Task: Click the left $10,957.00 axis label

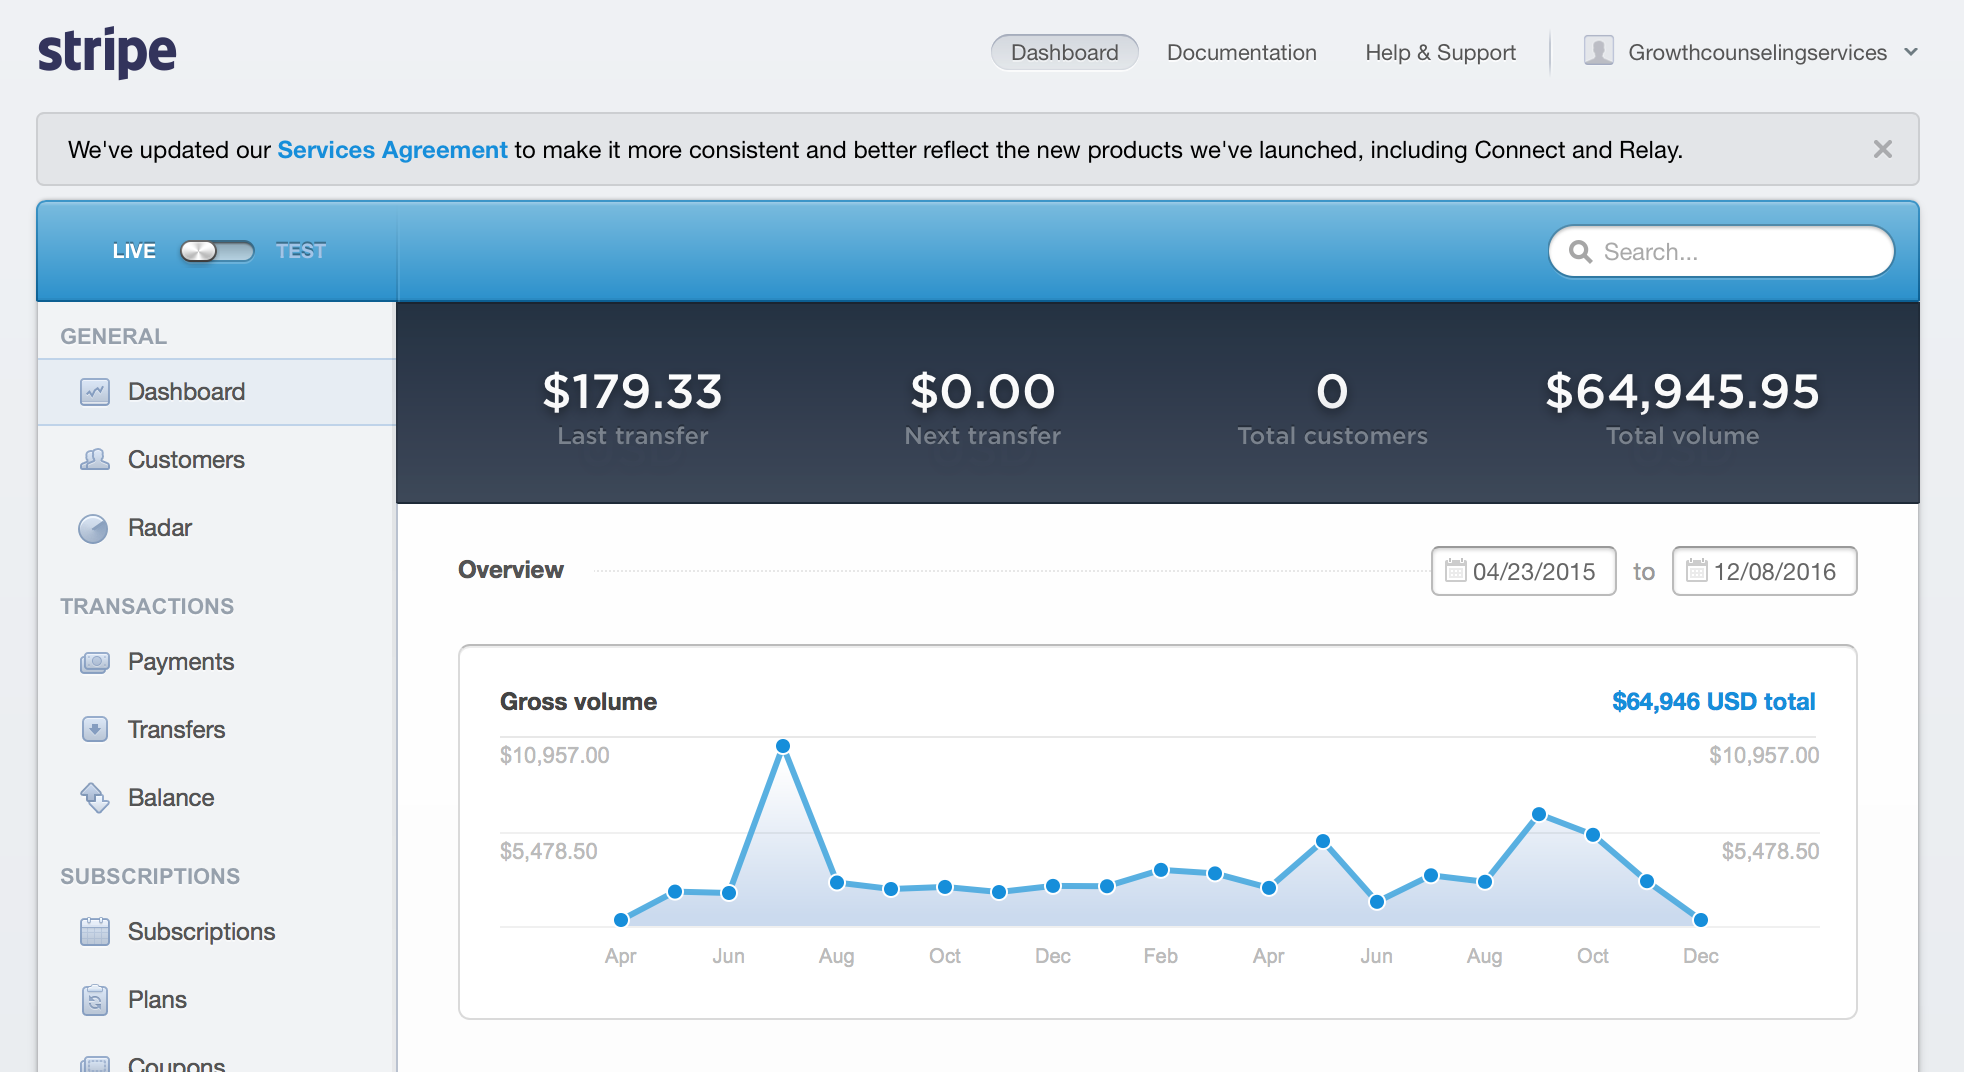Action: pos(555,755)
